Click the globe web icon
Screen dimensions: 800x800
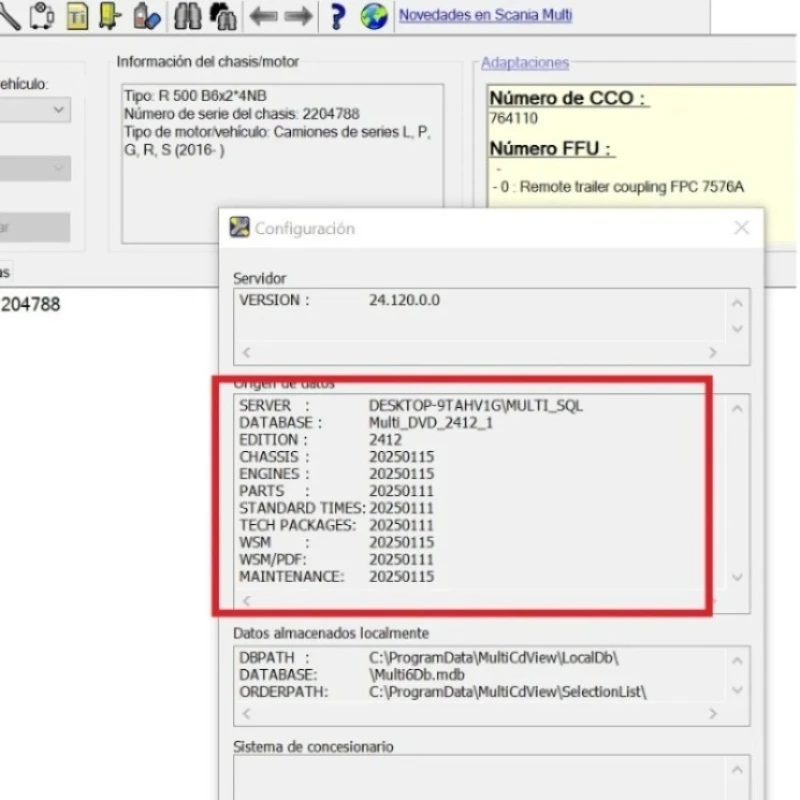373,16
